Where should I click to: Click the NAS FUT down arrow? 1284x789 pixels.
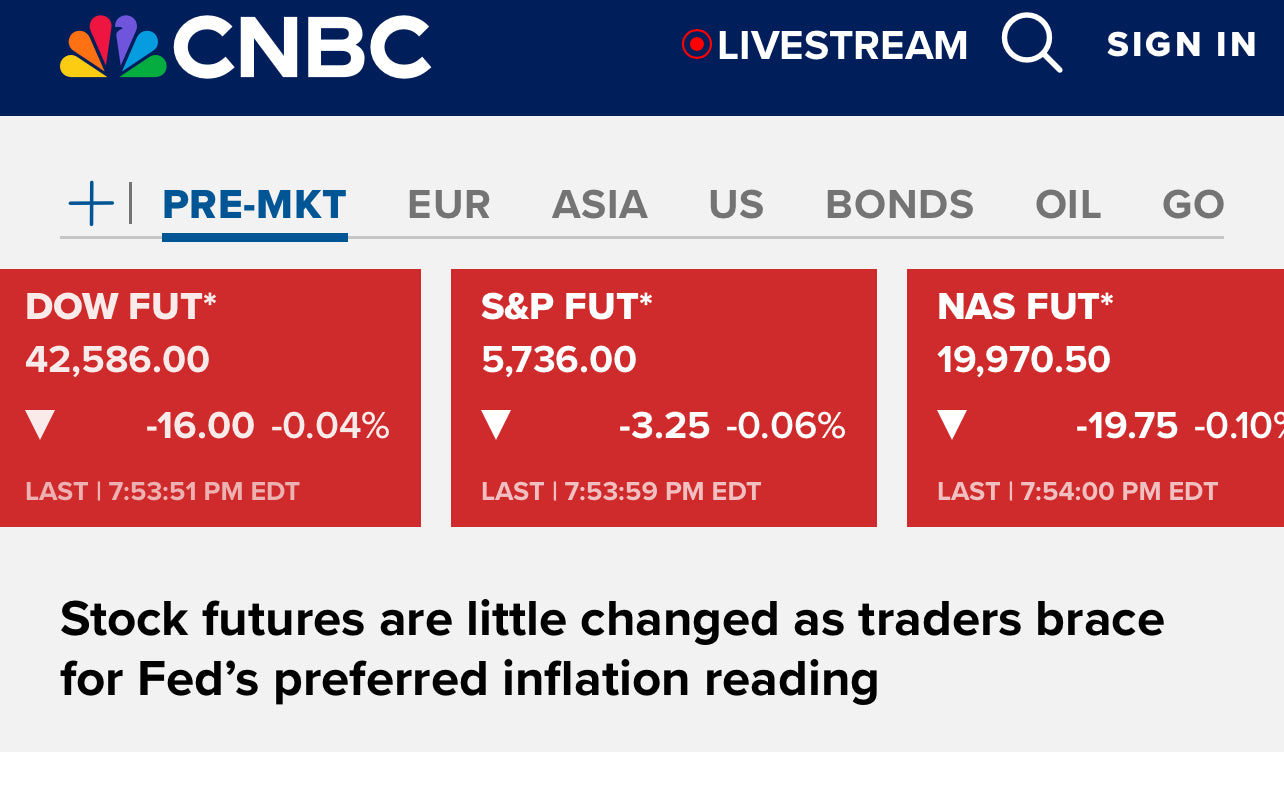coord(952,426)
